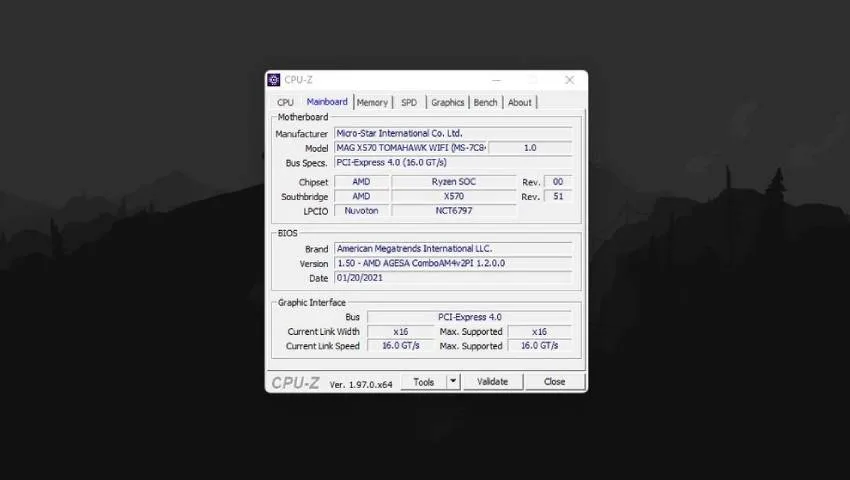The height and width of the screenshot is (480, 850).
Task: Select the Manufacturer field Micro-Star International
Action: (453, 133)
